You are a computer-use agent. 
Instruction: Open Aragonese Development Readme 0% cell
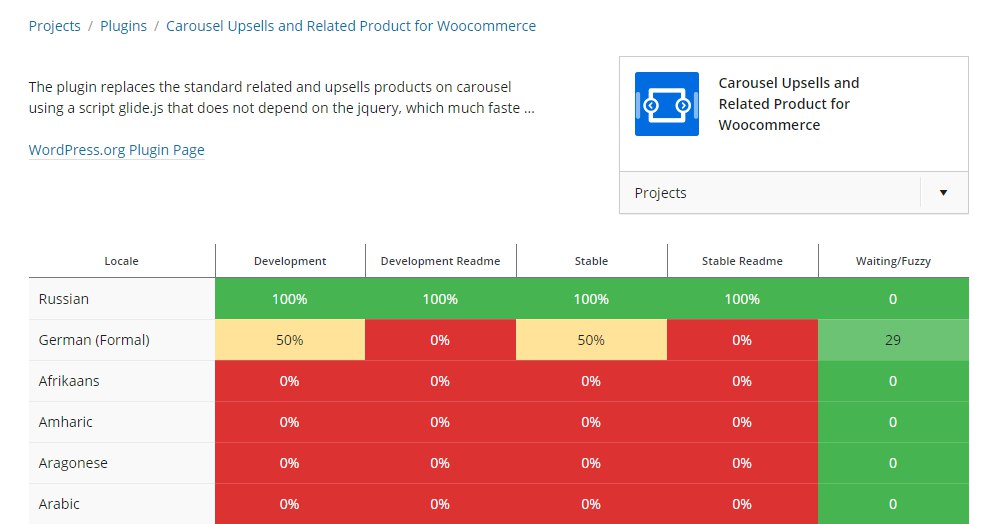click(440, 463)
